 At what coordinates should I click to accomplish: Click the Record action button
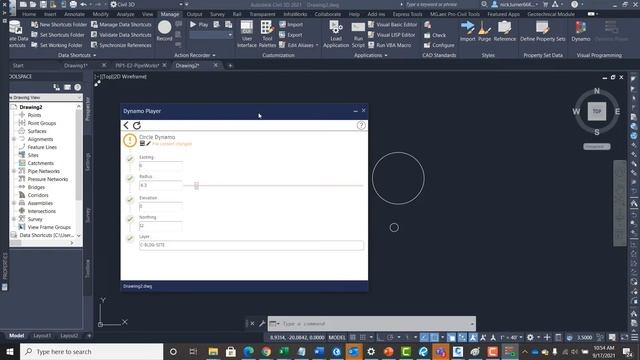(x=164, y=31)
